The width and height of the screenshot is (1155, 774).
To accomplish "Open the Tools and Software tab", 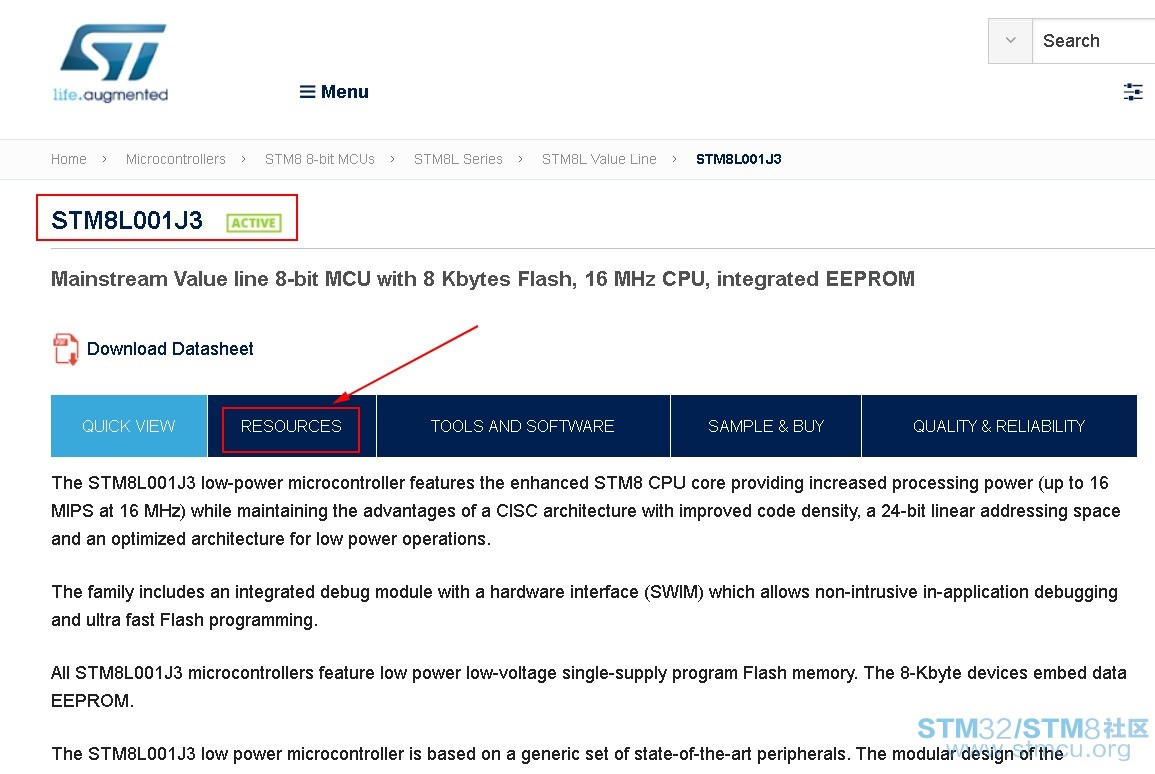I will (523, 426).
